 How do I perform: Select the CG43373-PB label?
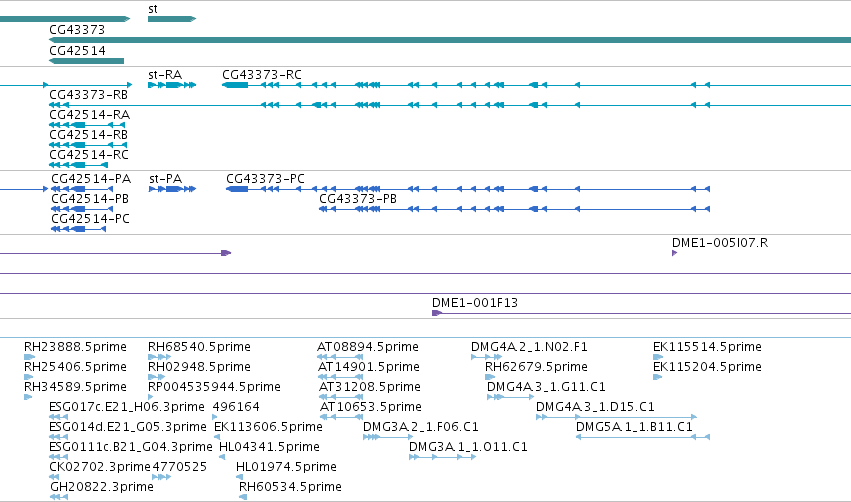[x=358, y=199]
